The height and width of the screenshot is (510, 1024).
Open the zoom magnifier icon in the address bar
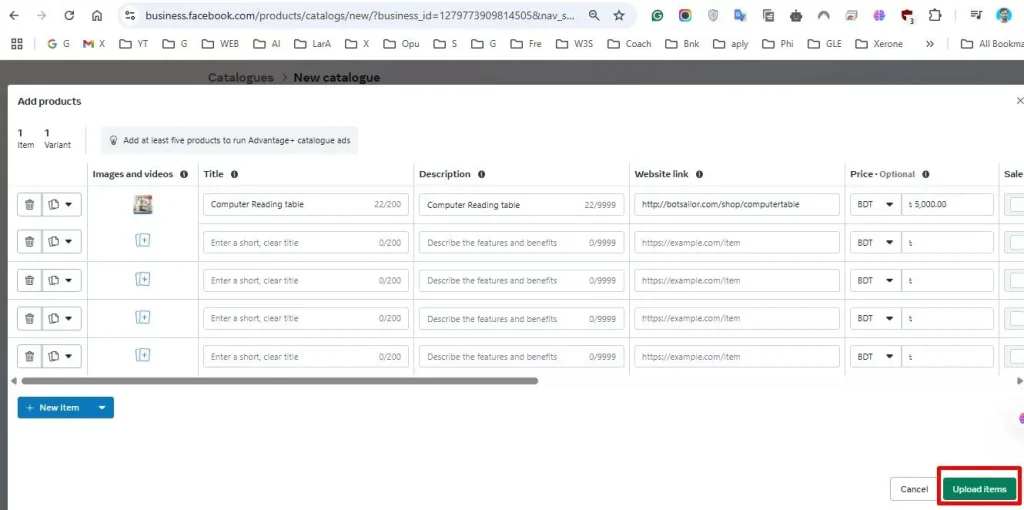pyautogui.click(x=594, y=15)
